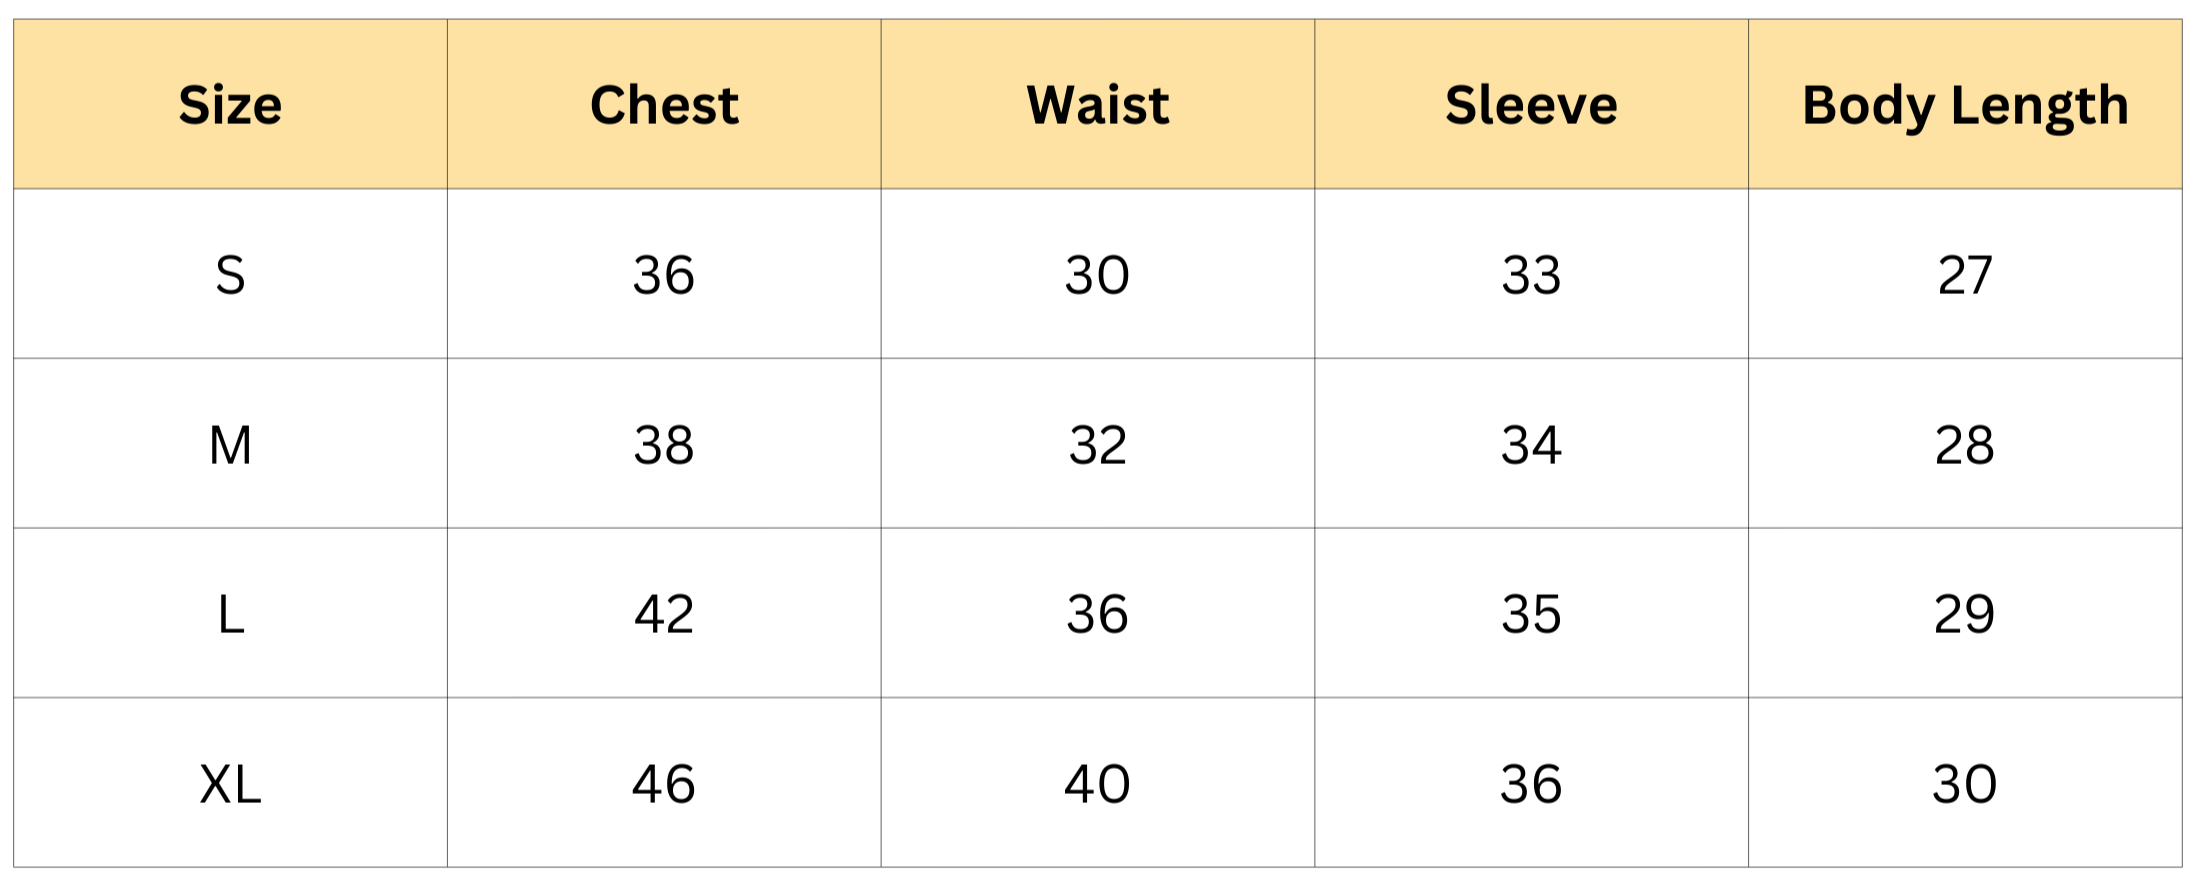
Task: Click the Sleeve column header
Action: point(1531,105)
